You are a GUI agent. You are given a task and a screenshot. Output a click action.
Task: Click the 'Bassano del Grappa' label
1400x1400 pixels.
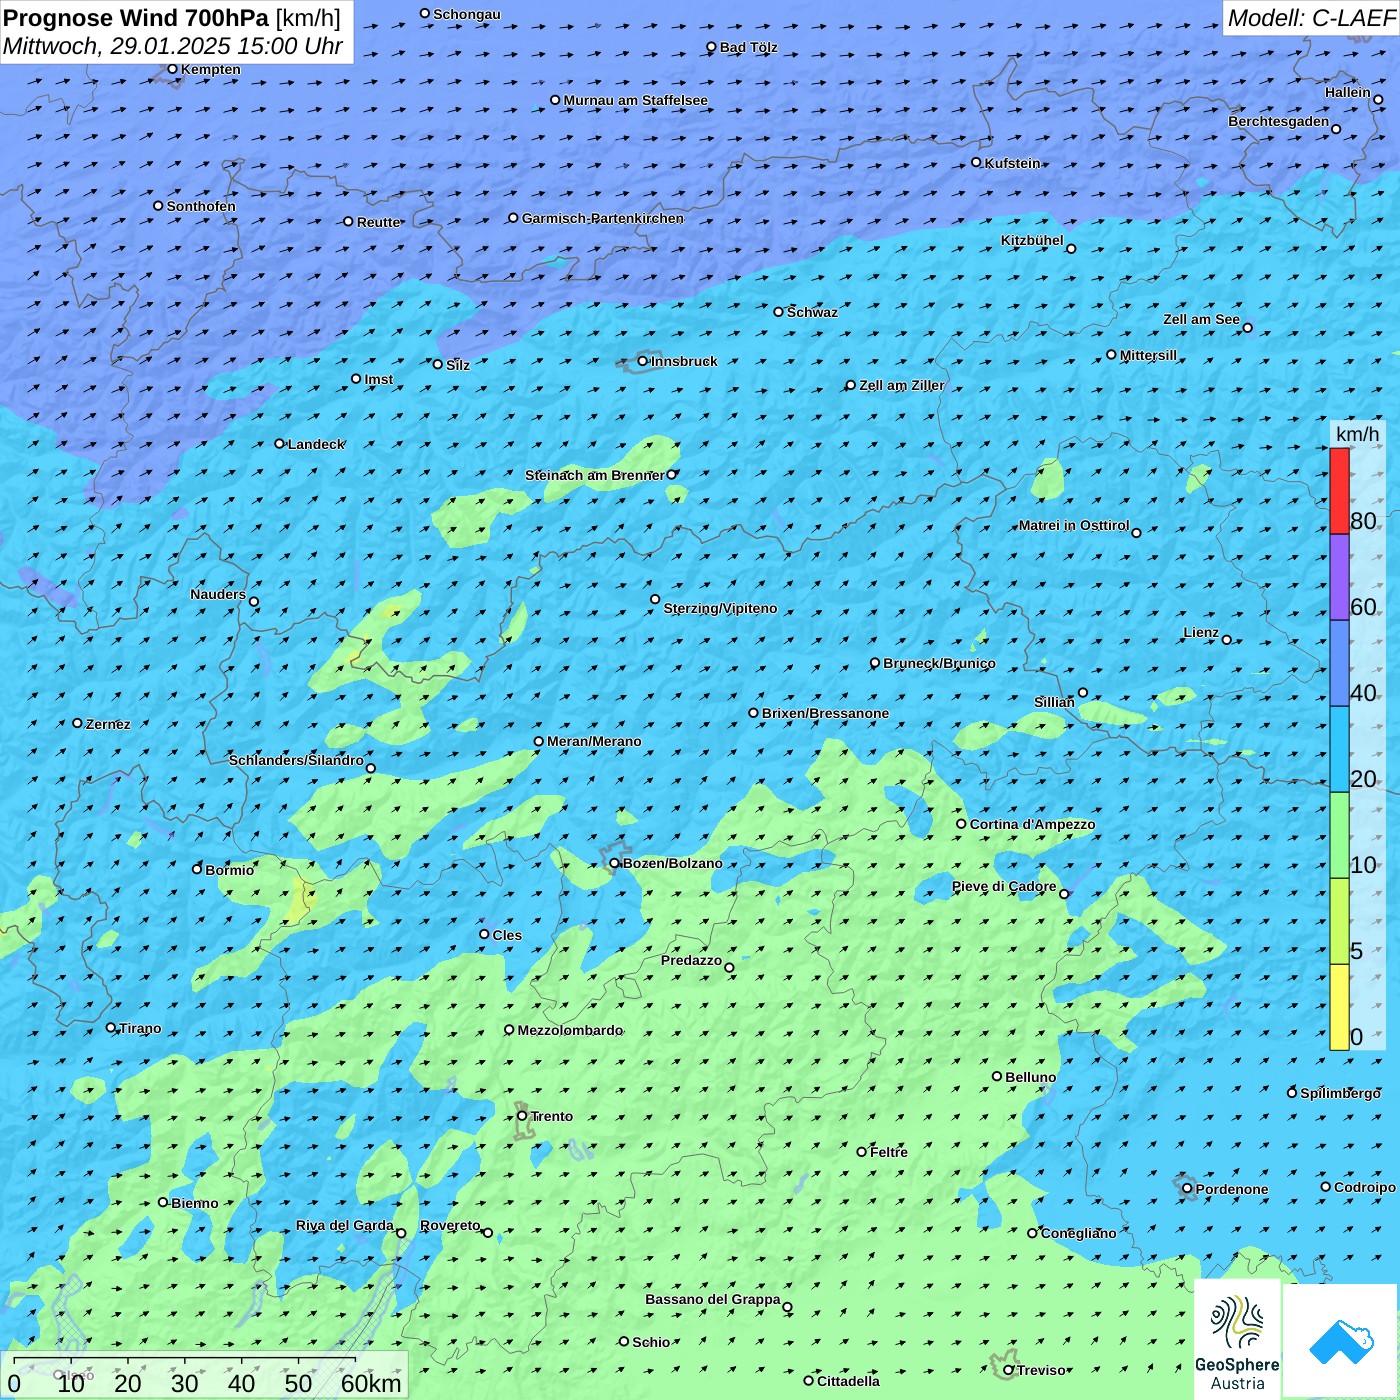(712, 1299)
